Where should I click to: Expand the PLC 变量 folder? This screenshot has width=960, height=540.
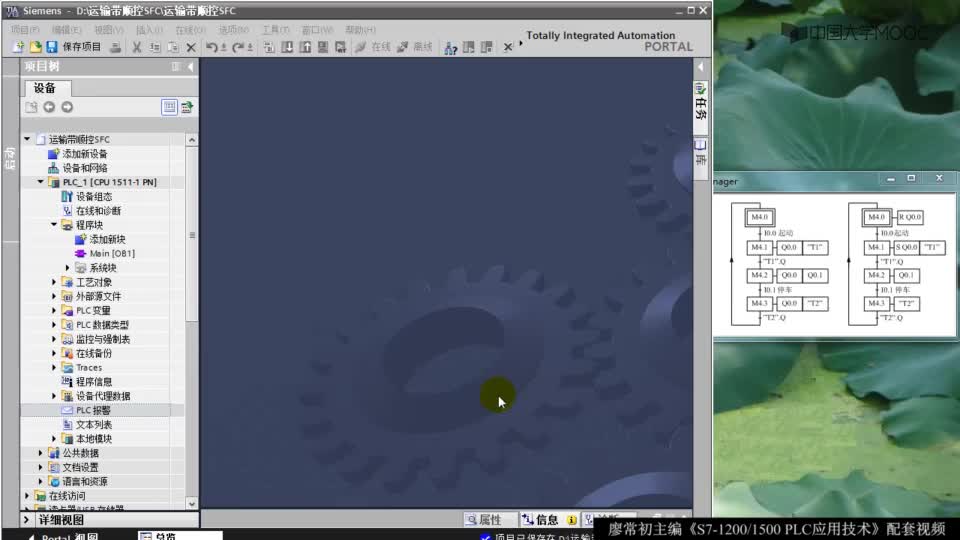click(x=54, y=310)
